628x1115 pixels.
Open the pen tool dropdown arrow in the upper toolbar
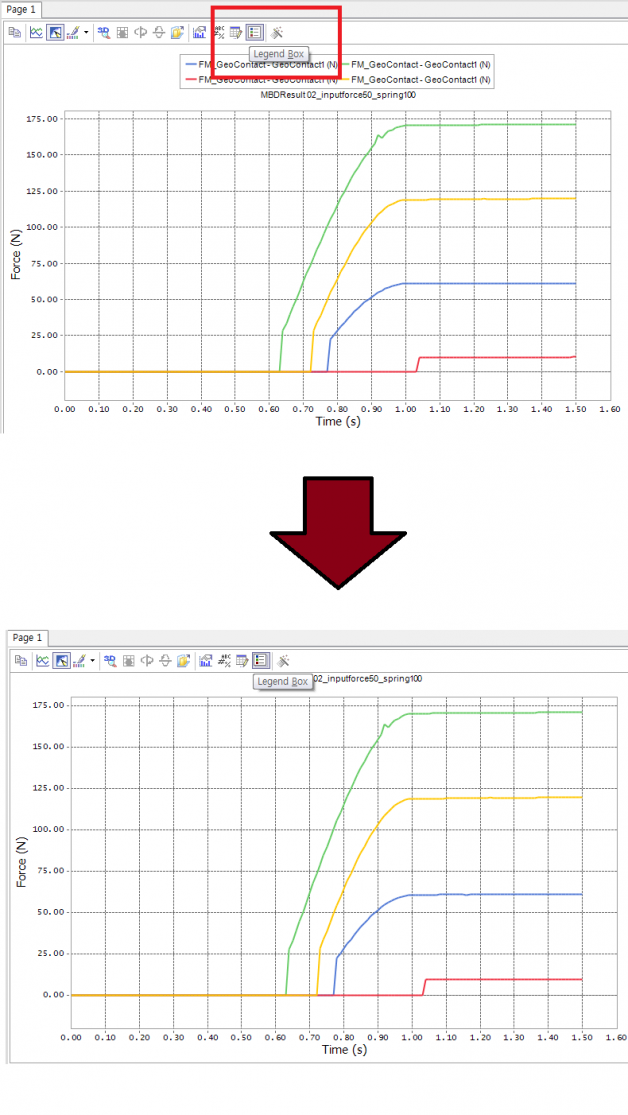pyautogui.click(x=87, y=32)
